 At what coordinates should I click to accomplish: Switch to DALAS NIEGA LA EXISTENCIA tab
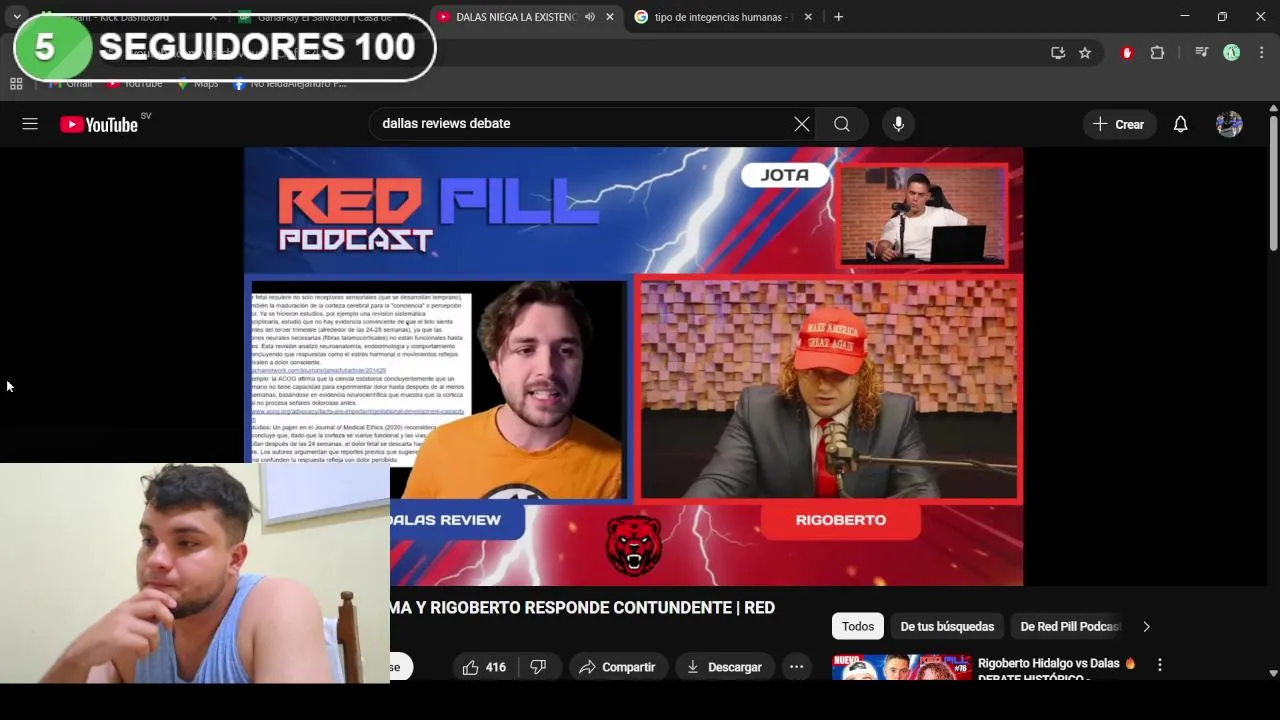coord(516,17)
